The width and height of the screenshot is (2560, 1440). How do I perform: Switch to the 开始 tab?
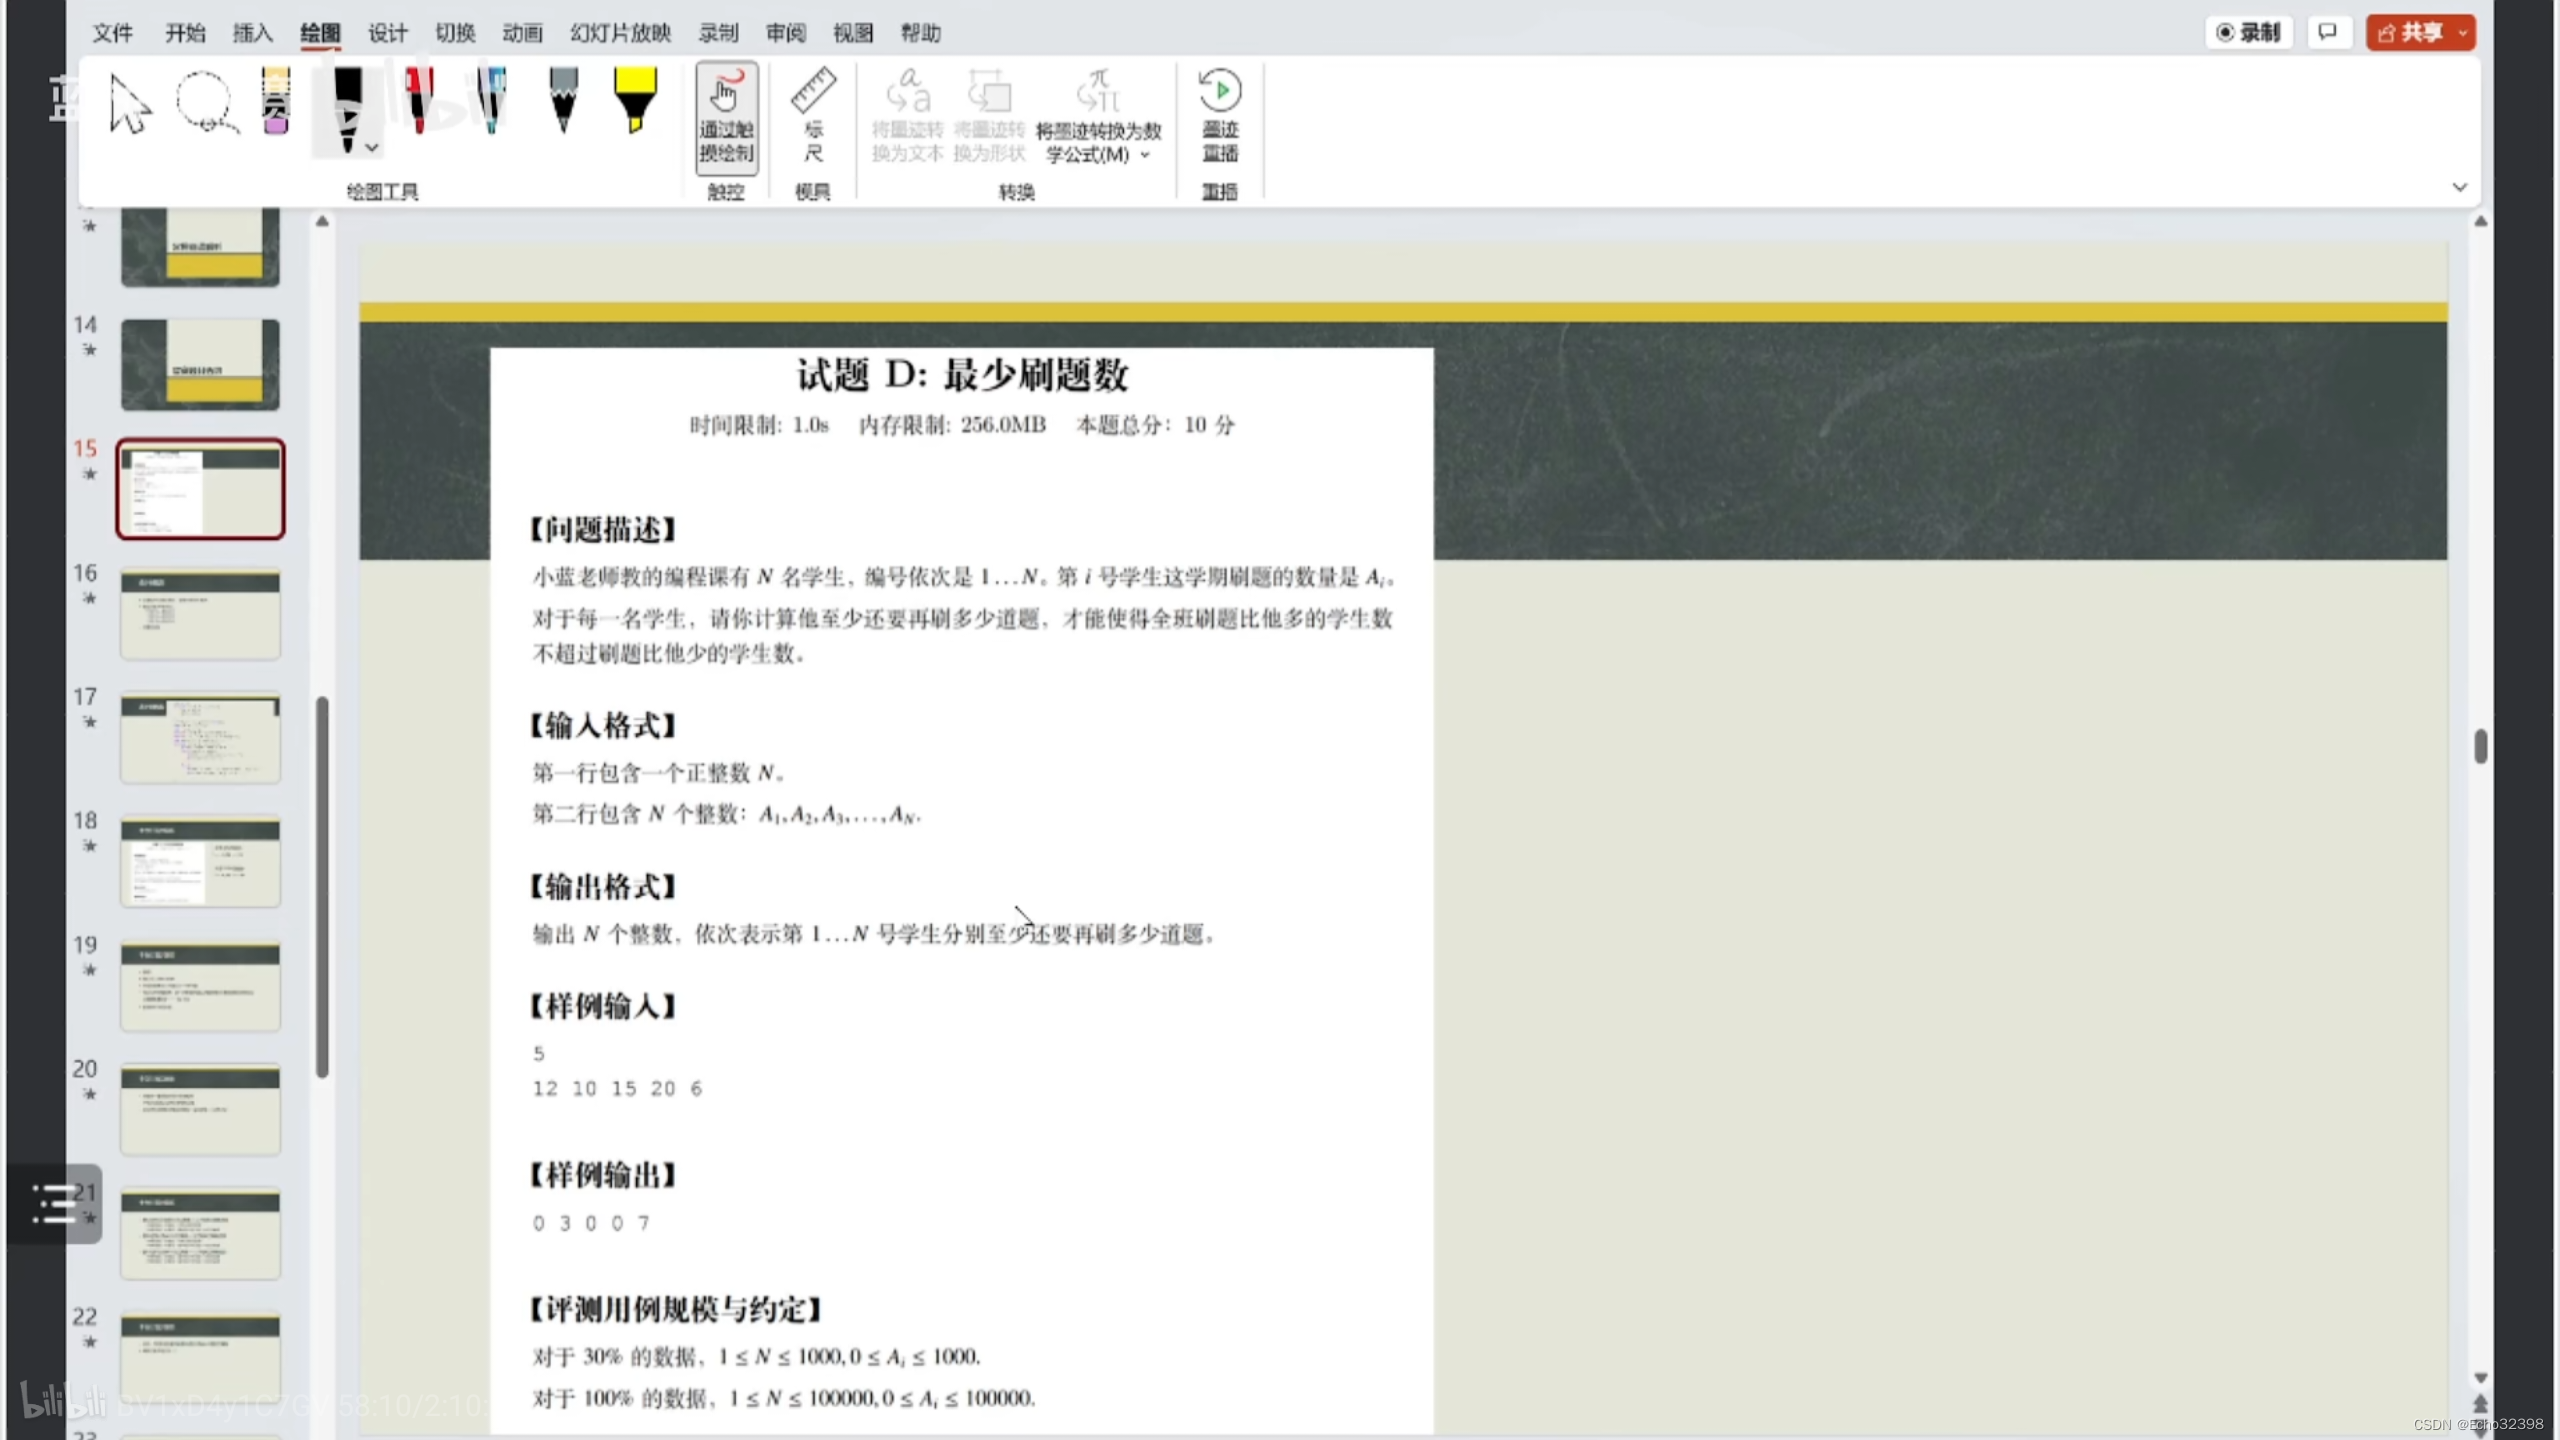tap(185, 33)
